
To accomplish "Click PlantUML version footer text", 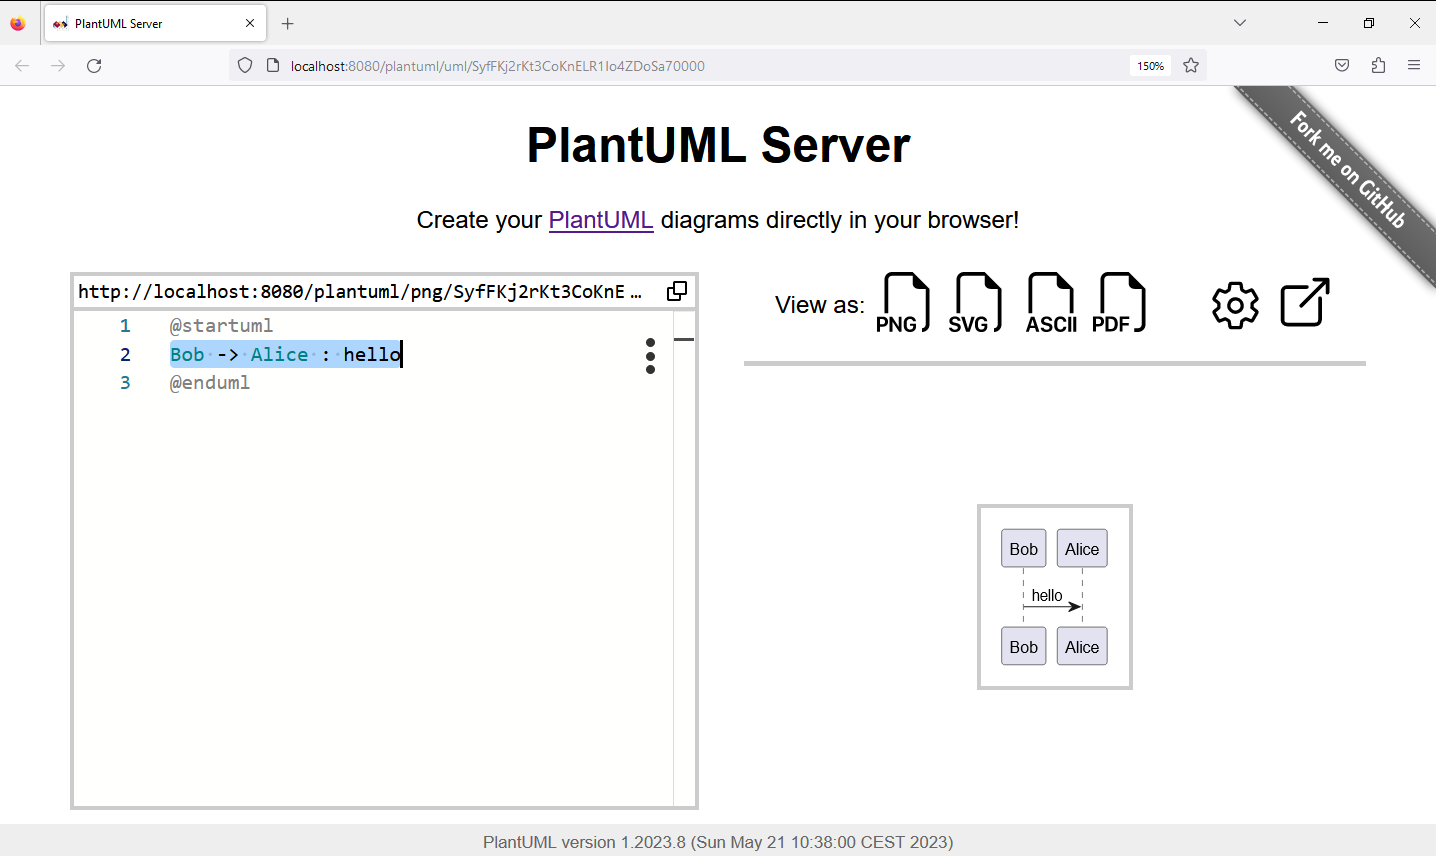I will [718, 842].
